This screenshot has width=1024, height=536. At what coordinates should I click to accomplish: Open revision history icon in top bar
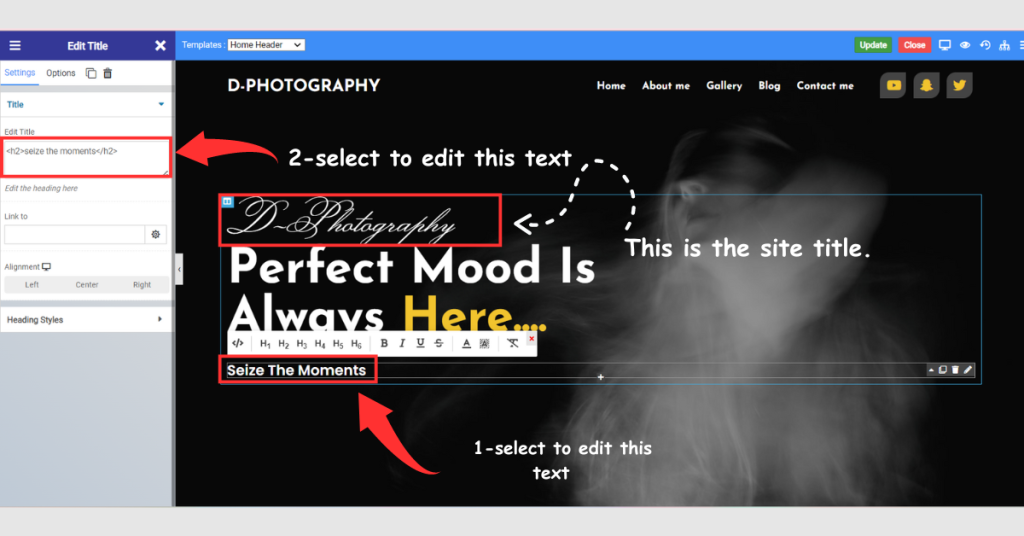(985, 45)
